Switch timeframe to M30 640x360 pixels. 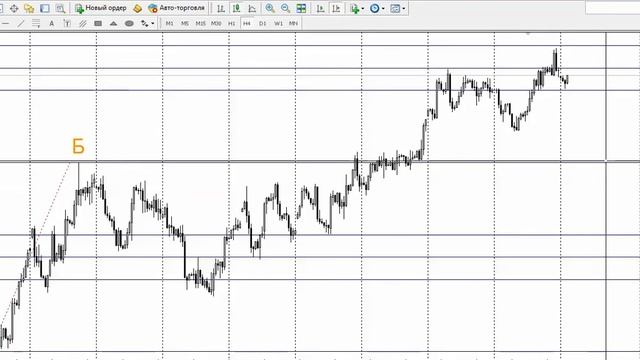pos(216,24)
